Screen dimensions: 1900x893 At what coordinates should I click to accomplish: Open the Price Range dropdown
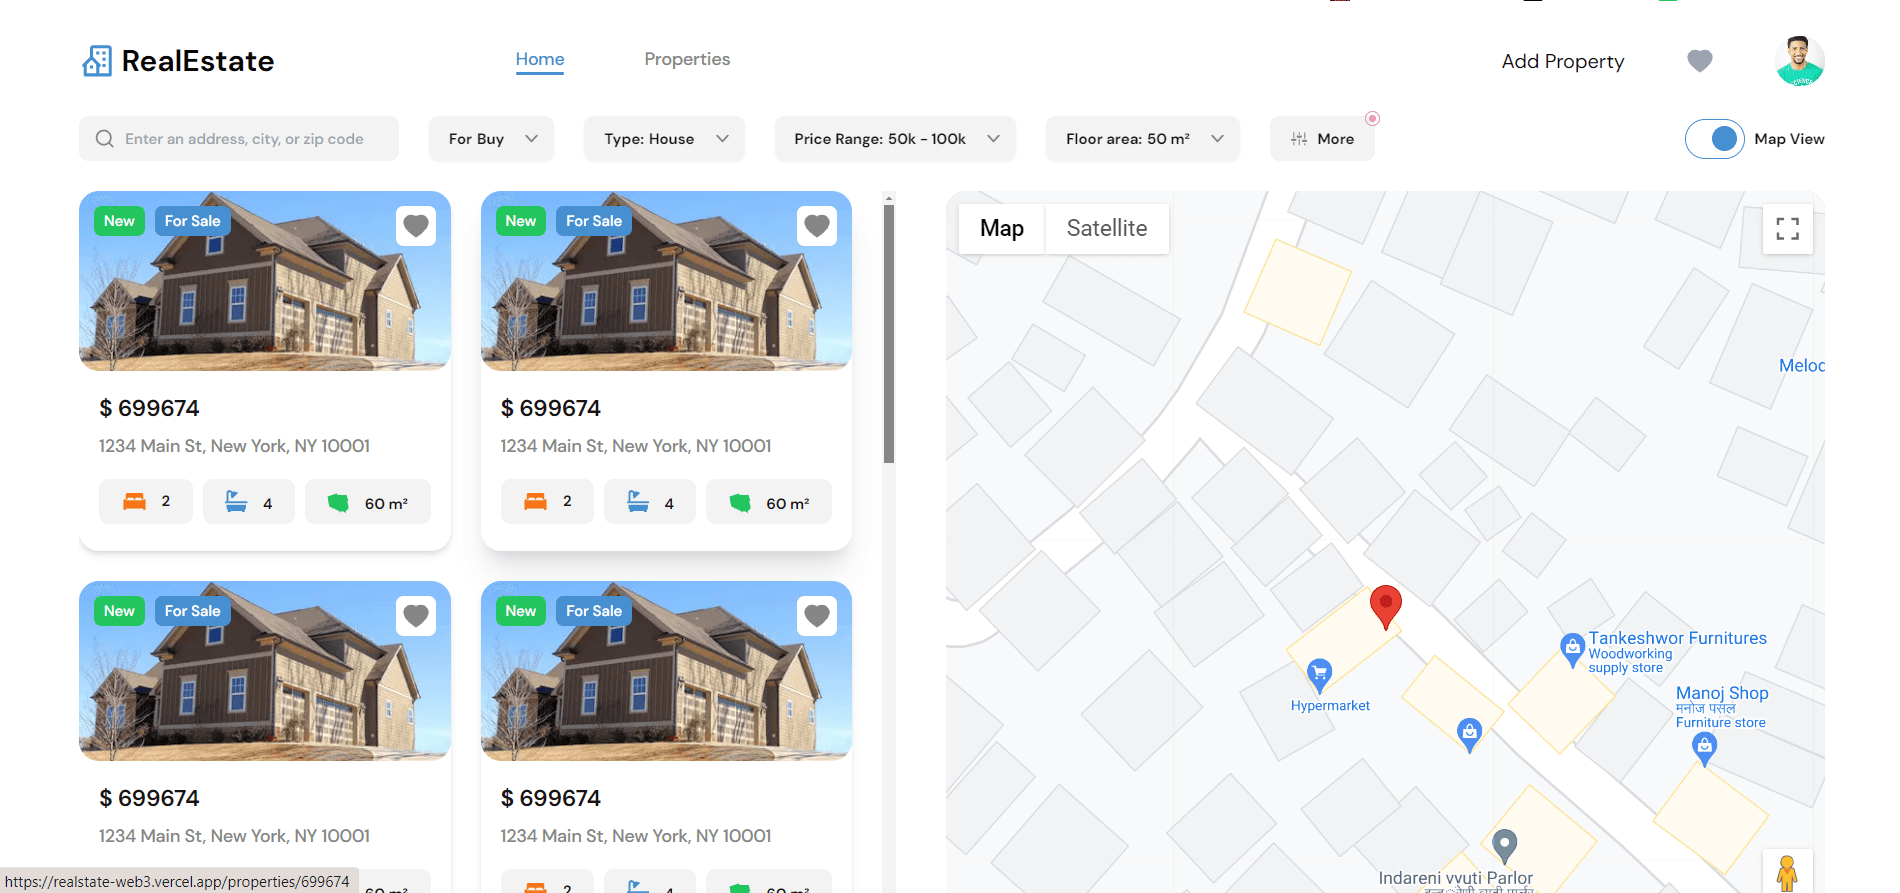[x=895, y=139]
